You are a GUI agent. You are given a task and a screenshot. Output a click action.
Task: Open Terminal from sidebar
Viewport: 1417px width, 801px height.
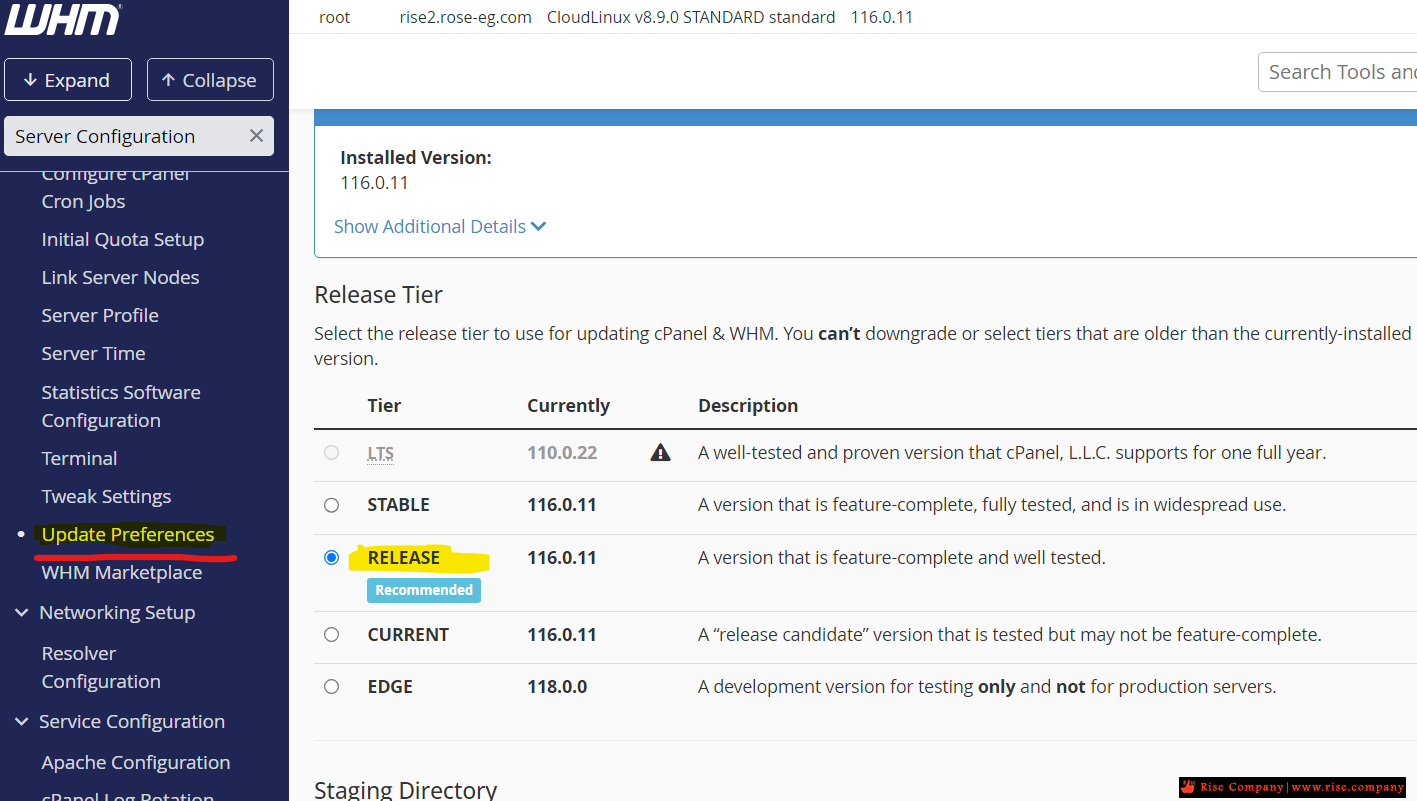(79, 458)
